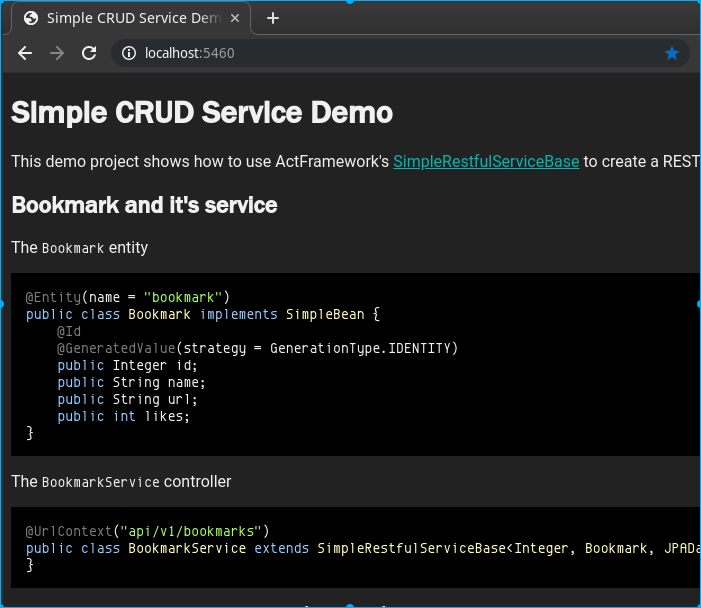Click the inline BookmarkService text above controller code

tap(100, 482)
